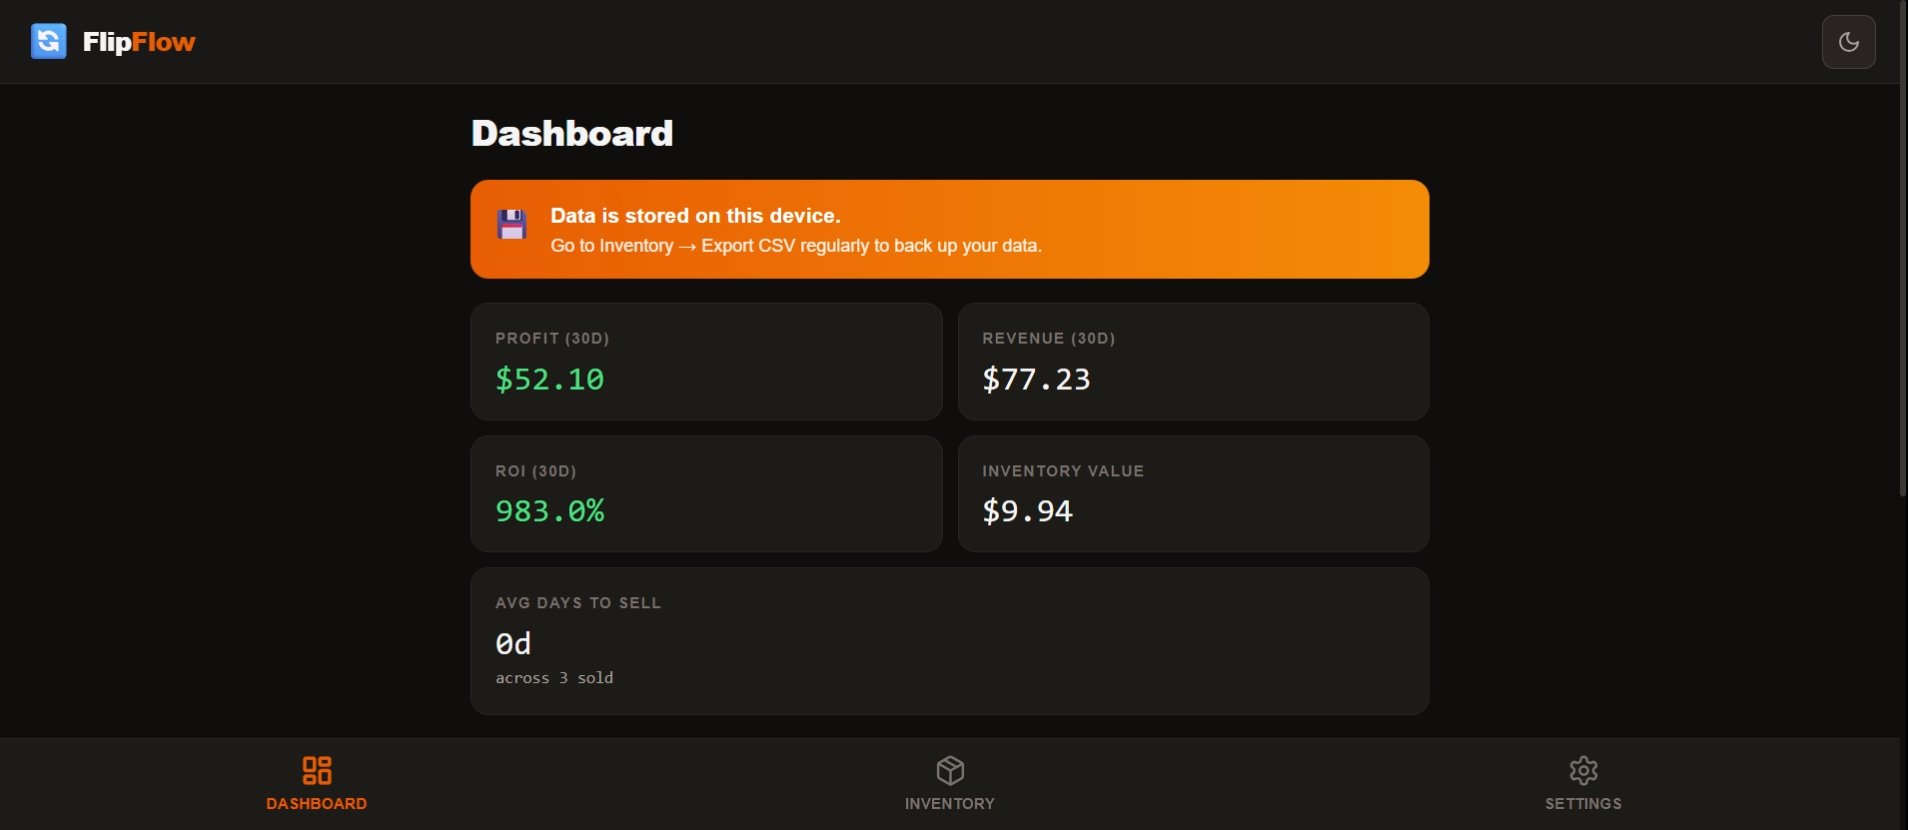The image size is (1908, 830).
Task: Select the Dashboard nav label
Action: [x=317, y=802]
